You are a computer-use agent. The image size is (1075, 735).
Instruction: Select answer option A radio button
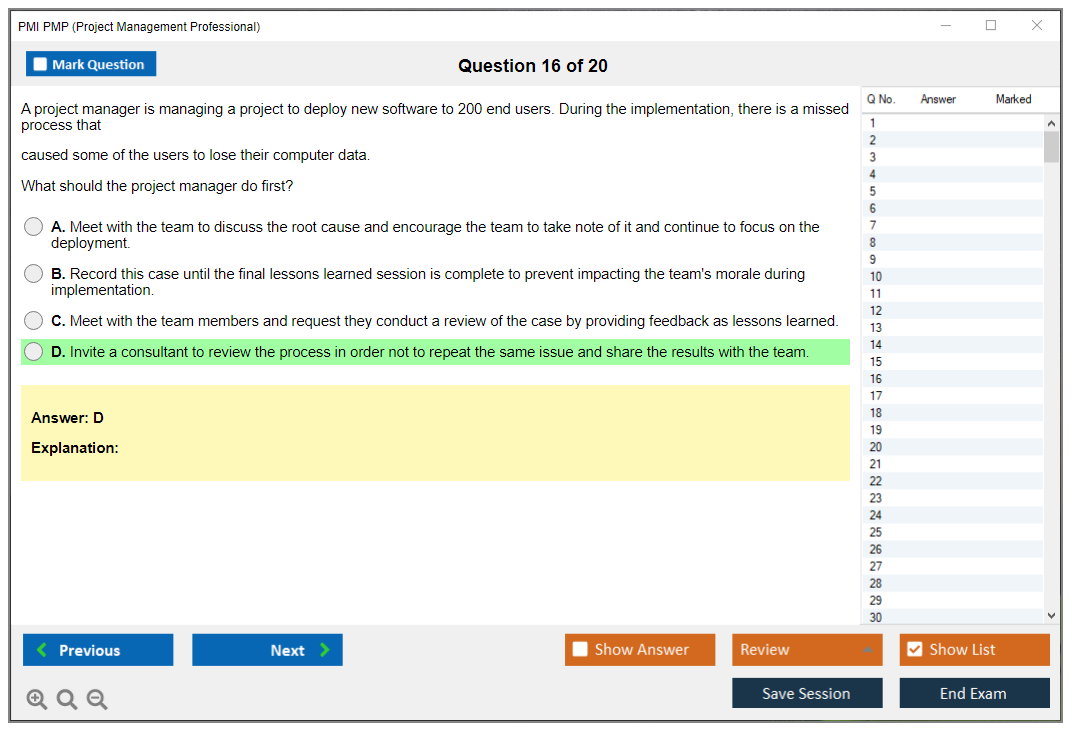[x=34, y=227]
